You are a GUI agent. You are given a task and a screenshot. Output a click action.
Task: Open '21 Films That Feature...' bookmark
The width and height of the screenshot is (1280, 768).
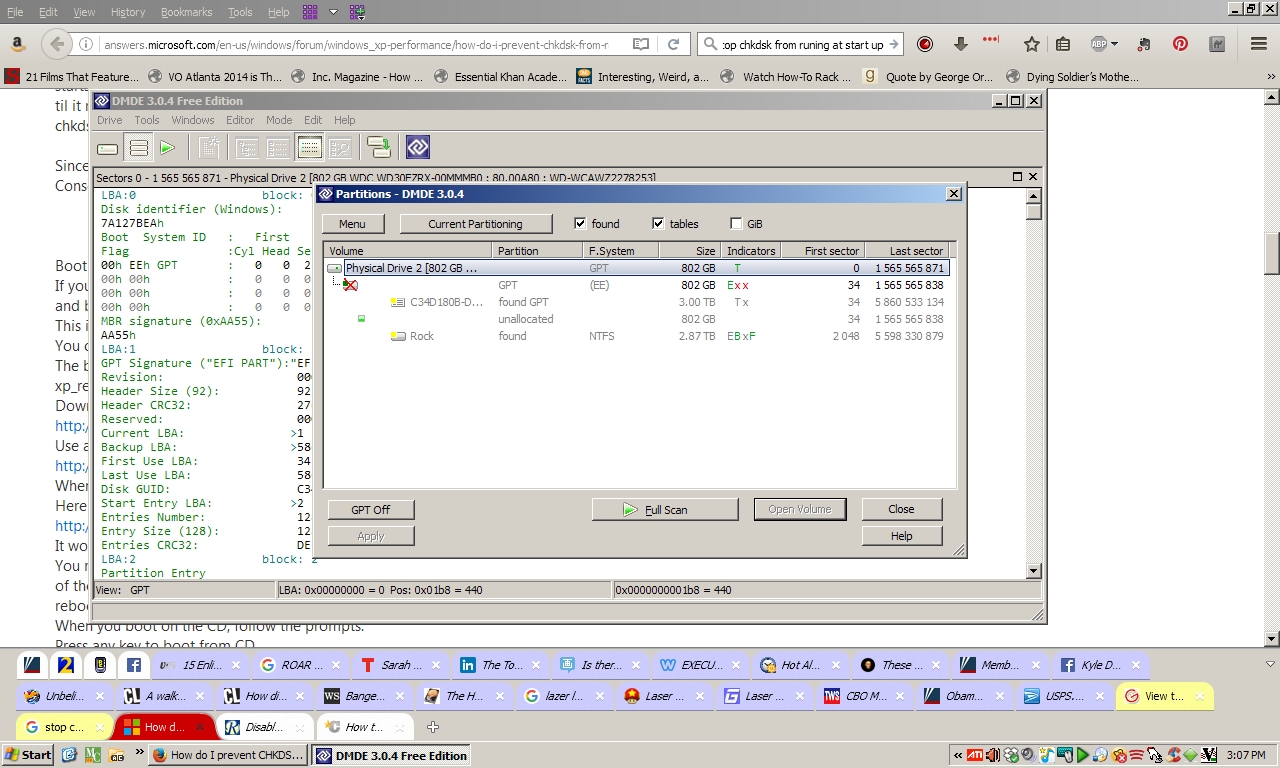pos(71,76)
